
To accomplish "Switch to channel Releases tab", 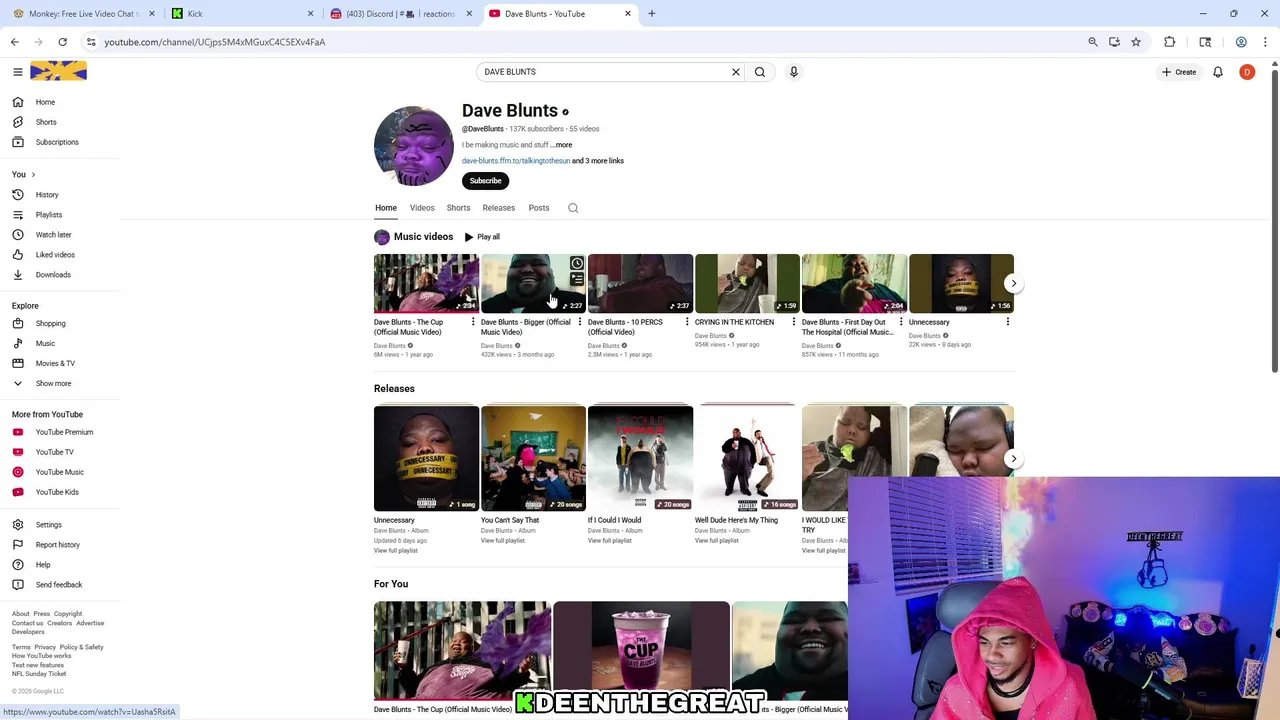I will (x=498, y=208).
